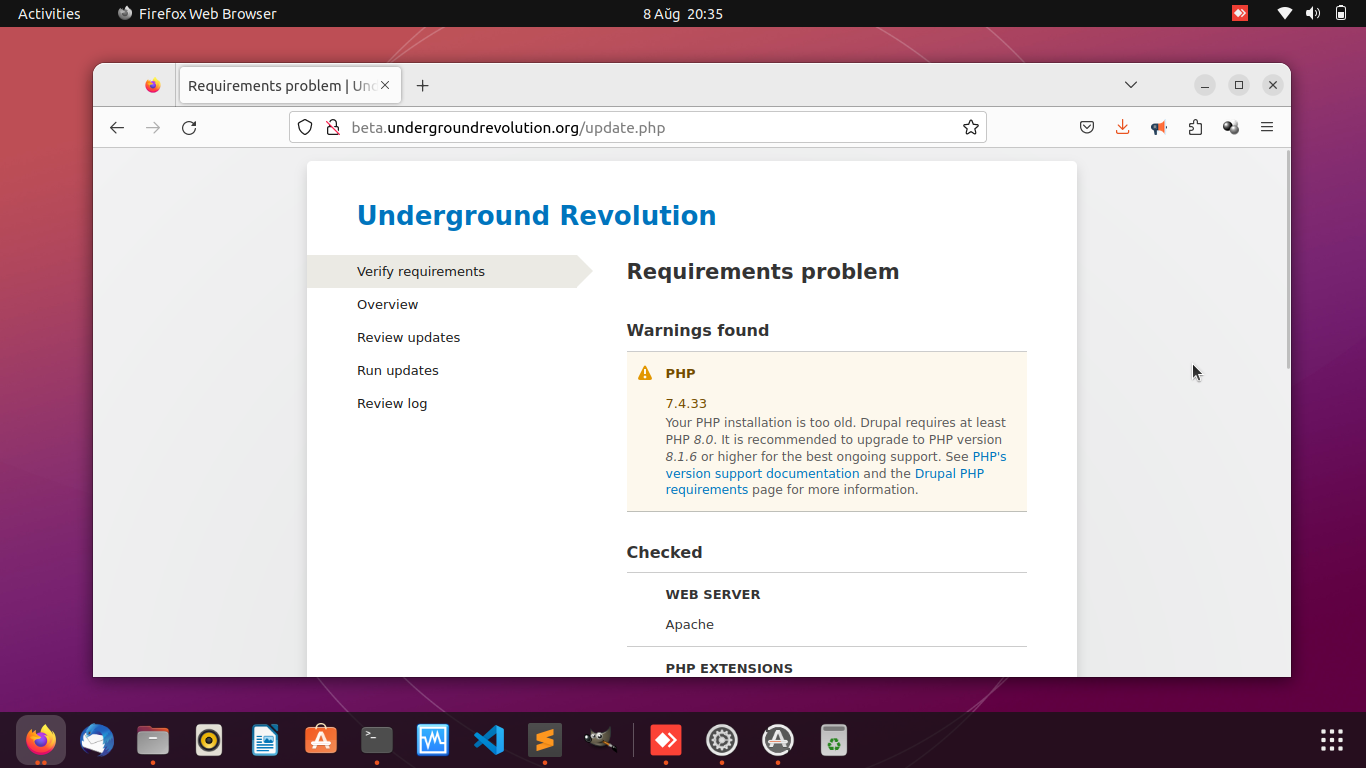
Task: Bookmark this page with the star icon
Action: (970, 127)
